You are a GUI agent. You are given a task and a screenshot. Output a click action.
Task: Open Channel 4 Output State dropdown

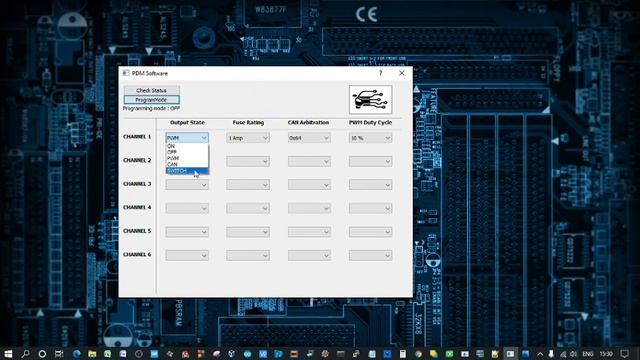187,209
